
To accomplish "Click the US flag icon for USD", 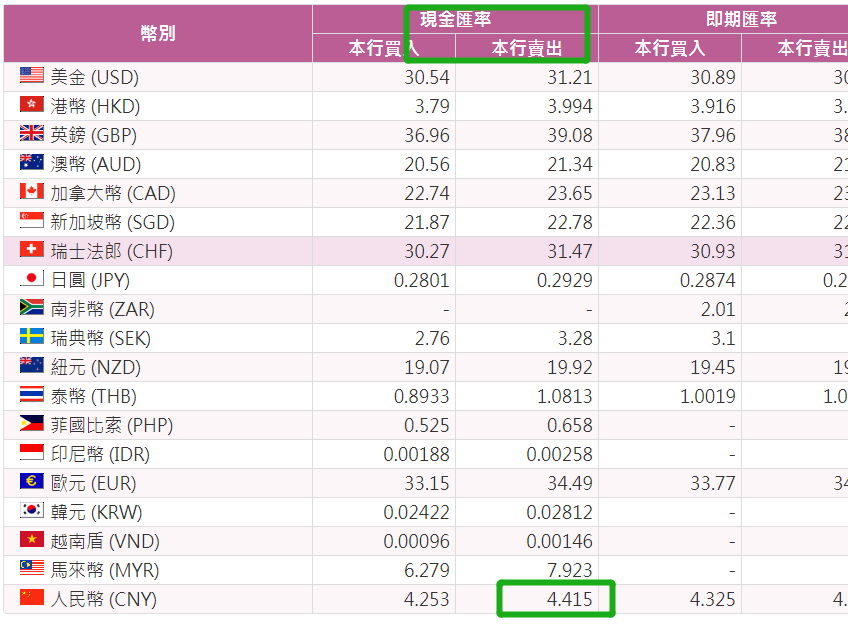I will (32, 76).
